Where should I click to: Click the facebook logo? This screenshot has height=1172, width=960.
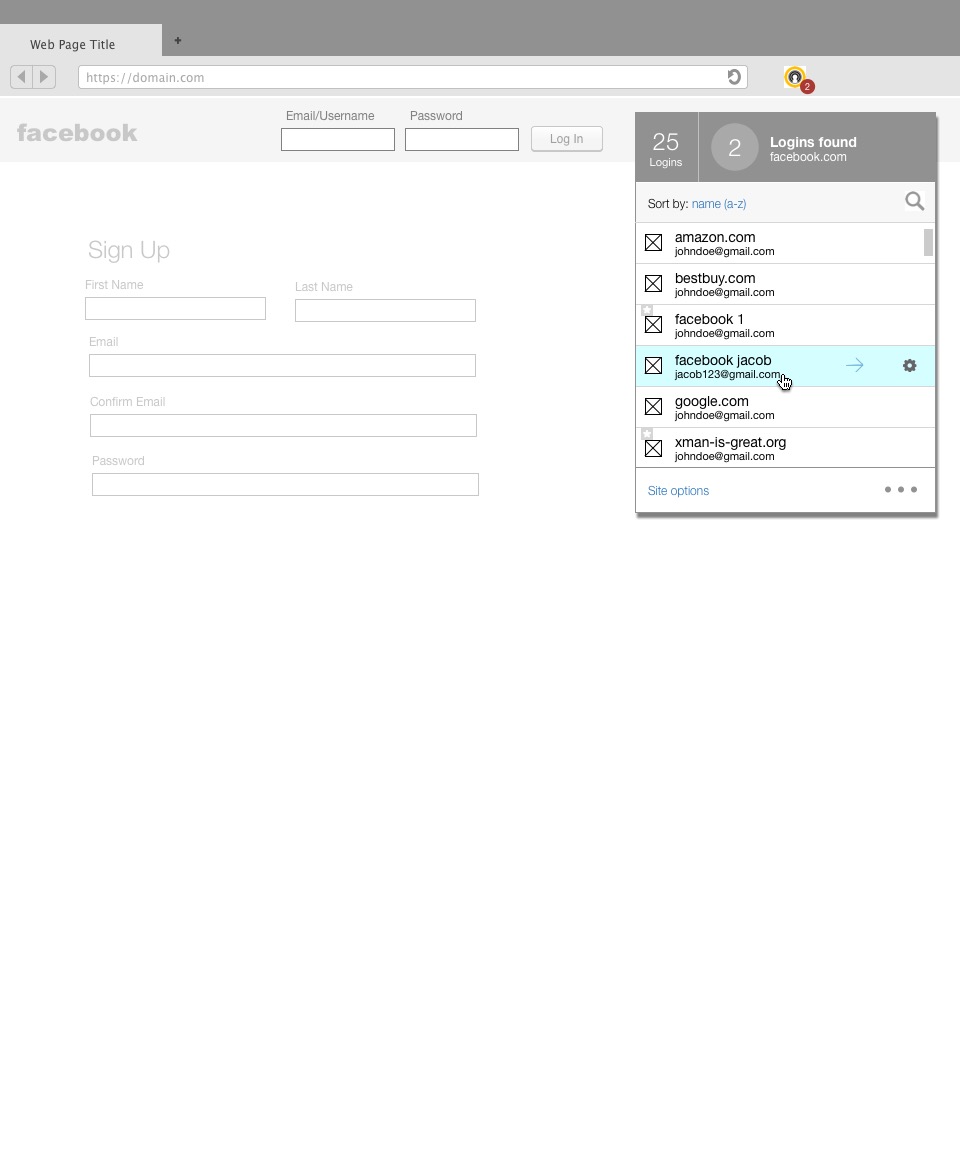pos(77,131)
